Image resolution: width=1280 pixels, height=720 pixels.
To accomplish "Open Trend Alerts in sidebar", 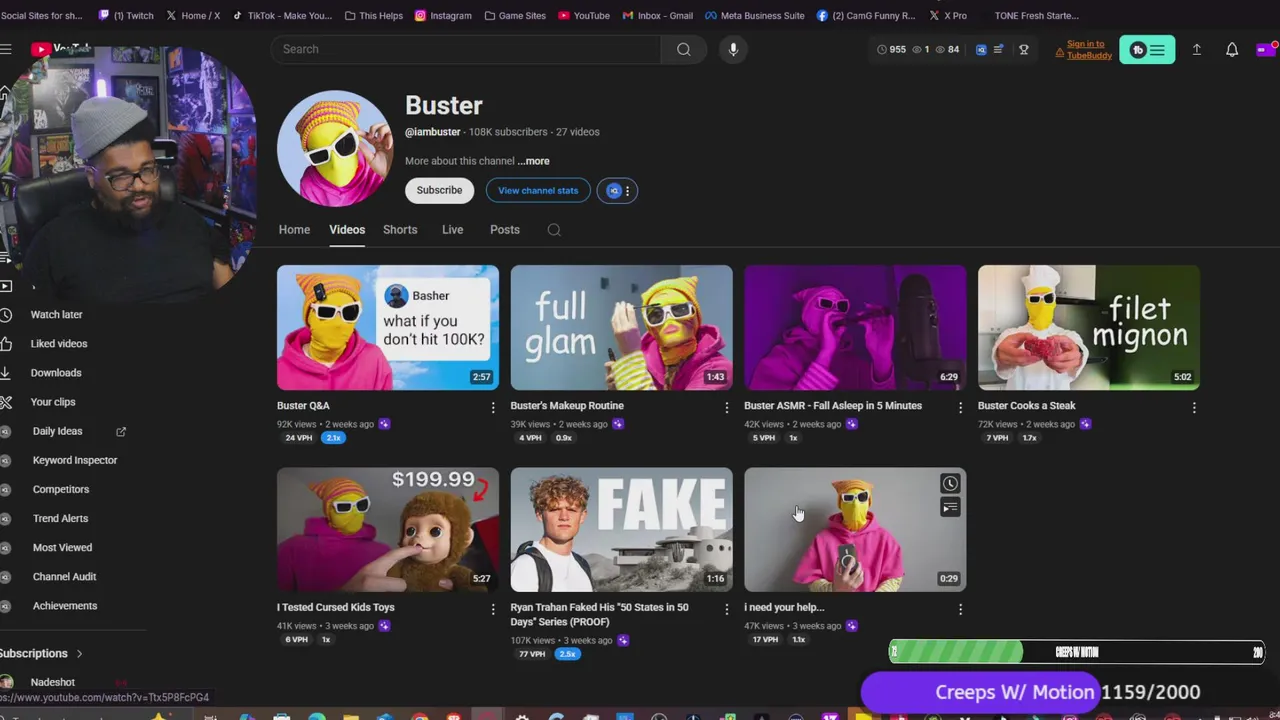I will [60, 518].
